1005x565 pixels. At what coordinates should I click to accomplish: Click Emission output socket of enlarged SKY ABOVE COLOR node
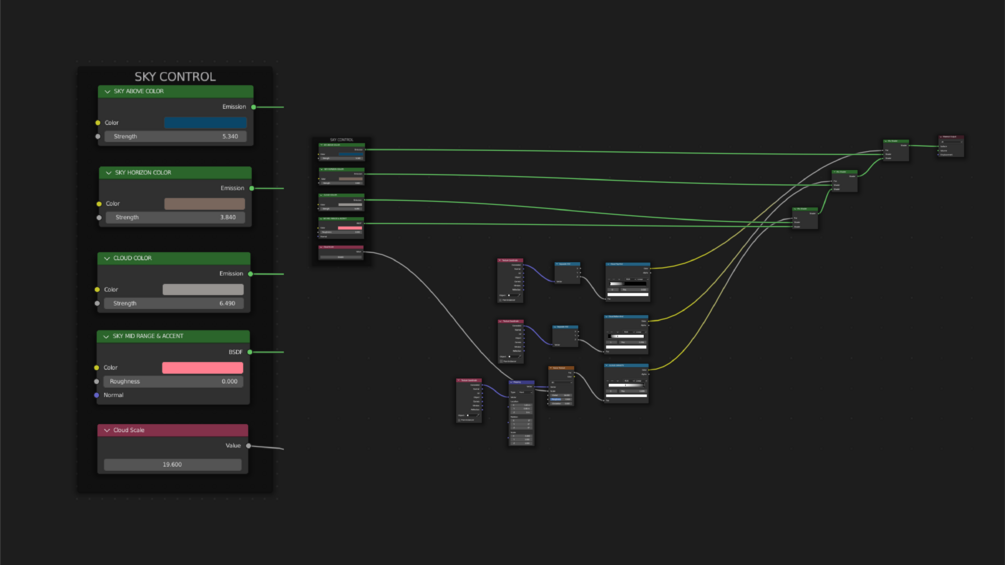coord(254,107)
